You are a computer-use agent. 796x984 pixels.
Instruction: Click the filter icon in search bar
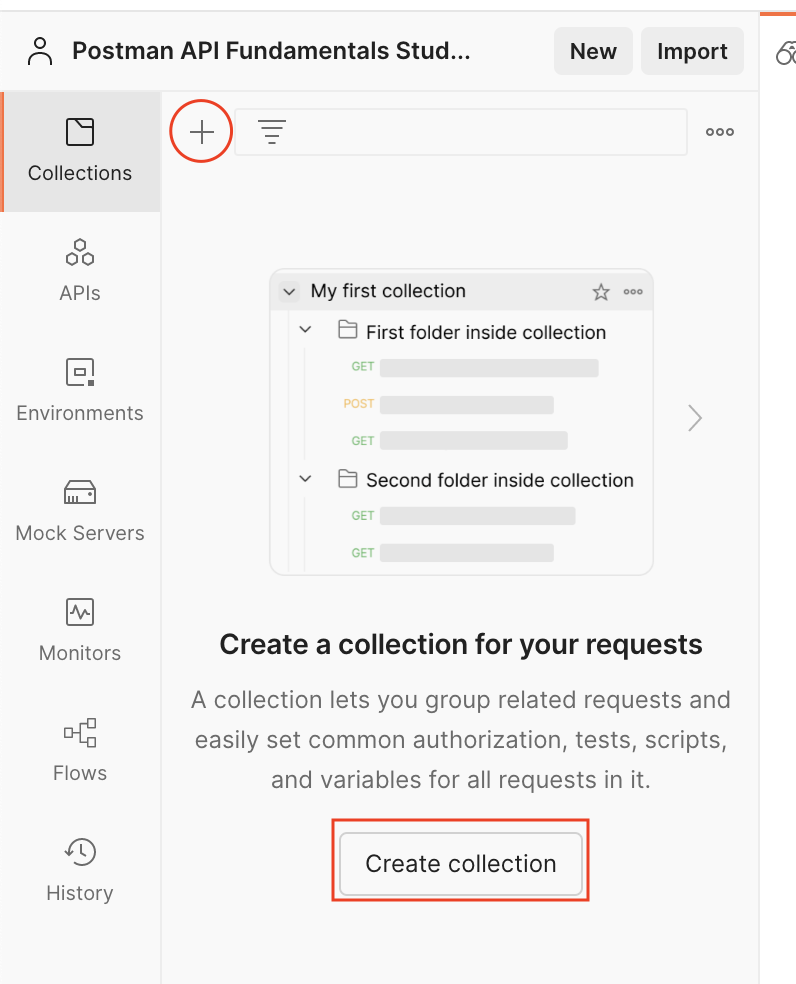tap(272, 132)
